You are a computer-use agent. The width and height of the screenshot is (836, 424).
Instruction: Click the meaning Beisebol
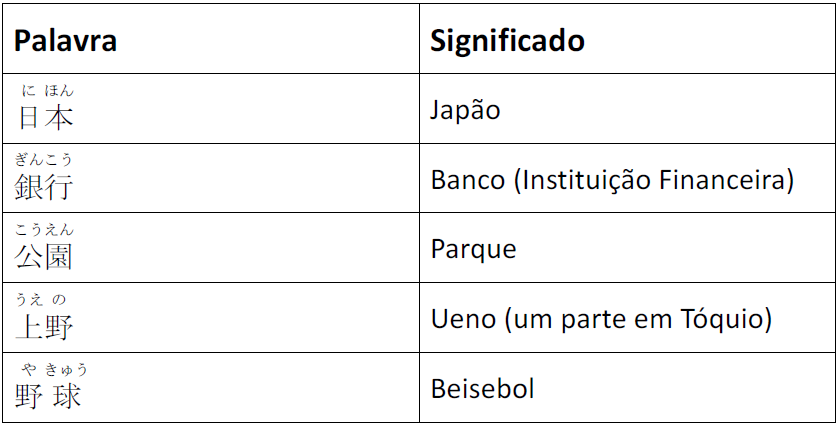tap(482, 388)
